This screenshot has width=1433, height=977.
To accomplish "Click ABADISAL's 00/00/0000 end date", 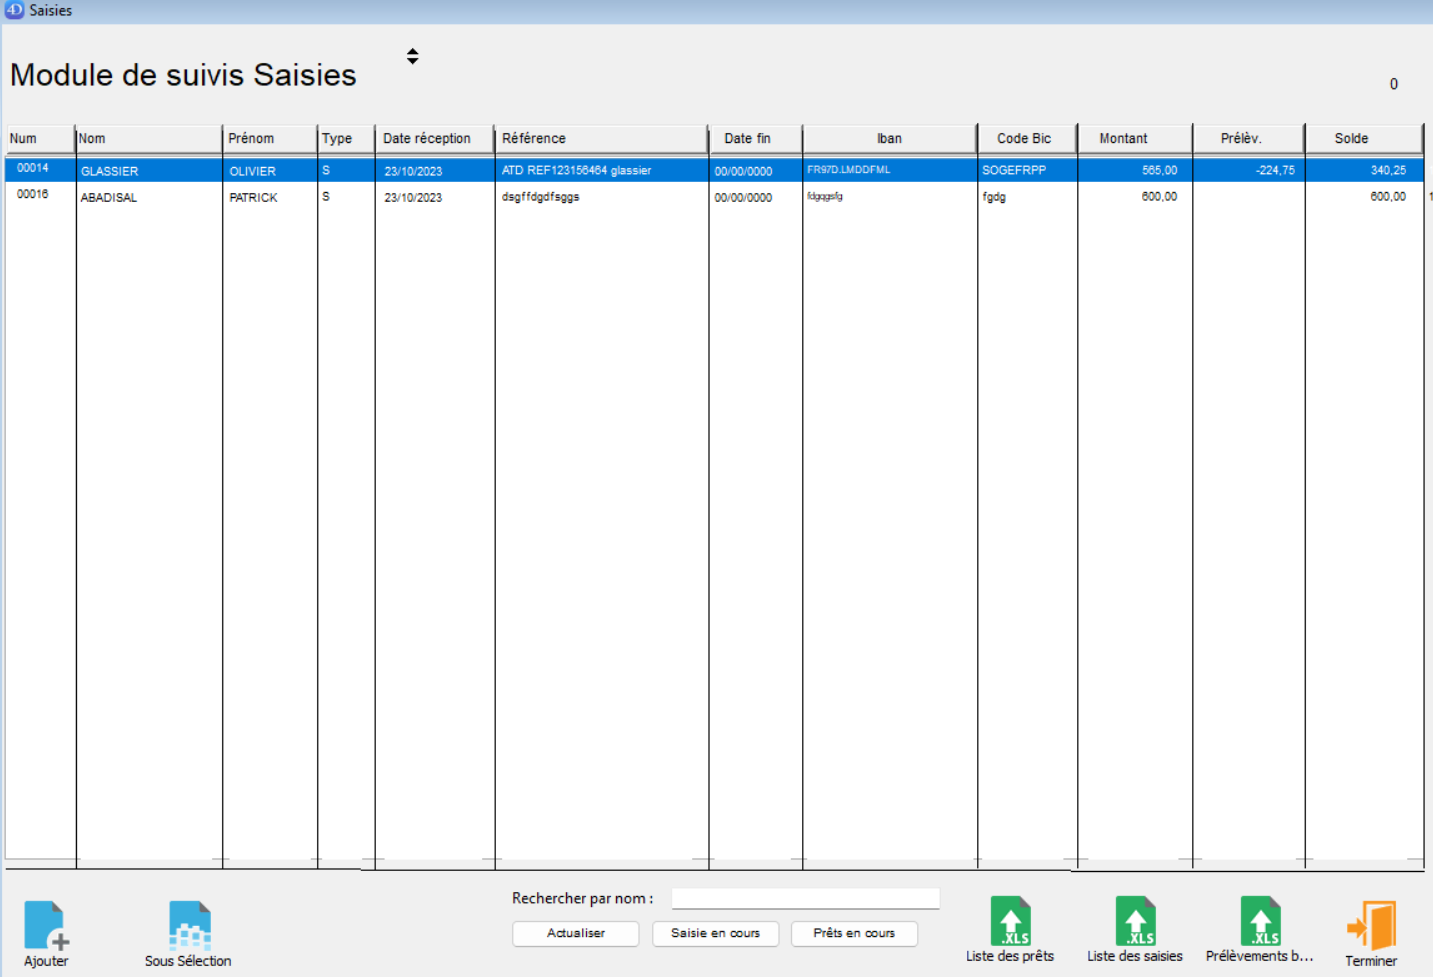I will (743, 198).
